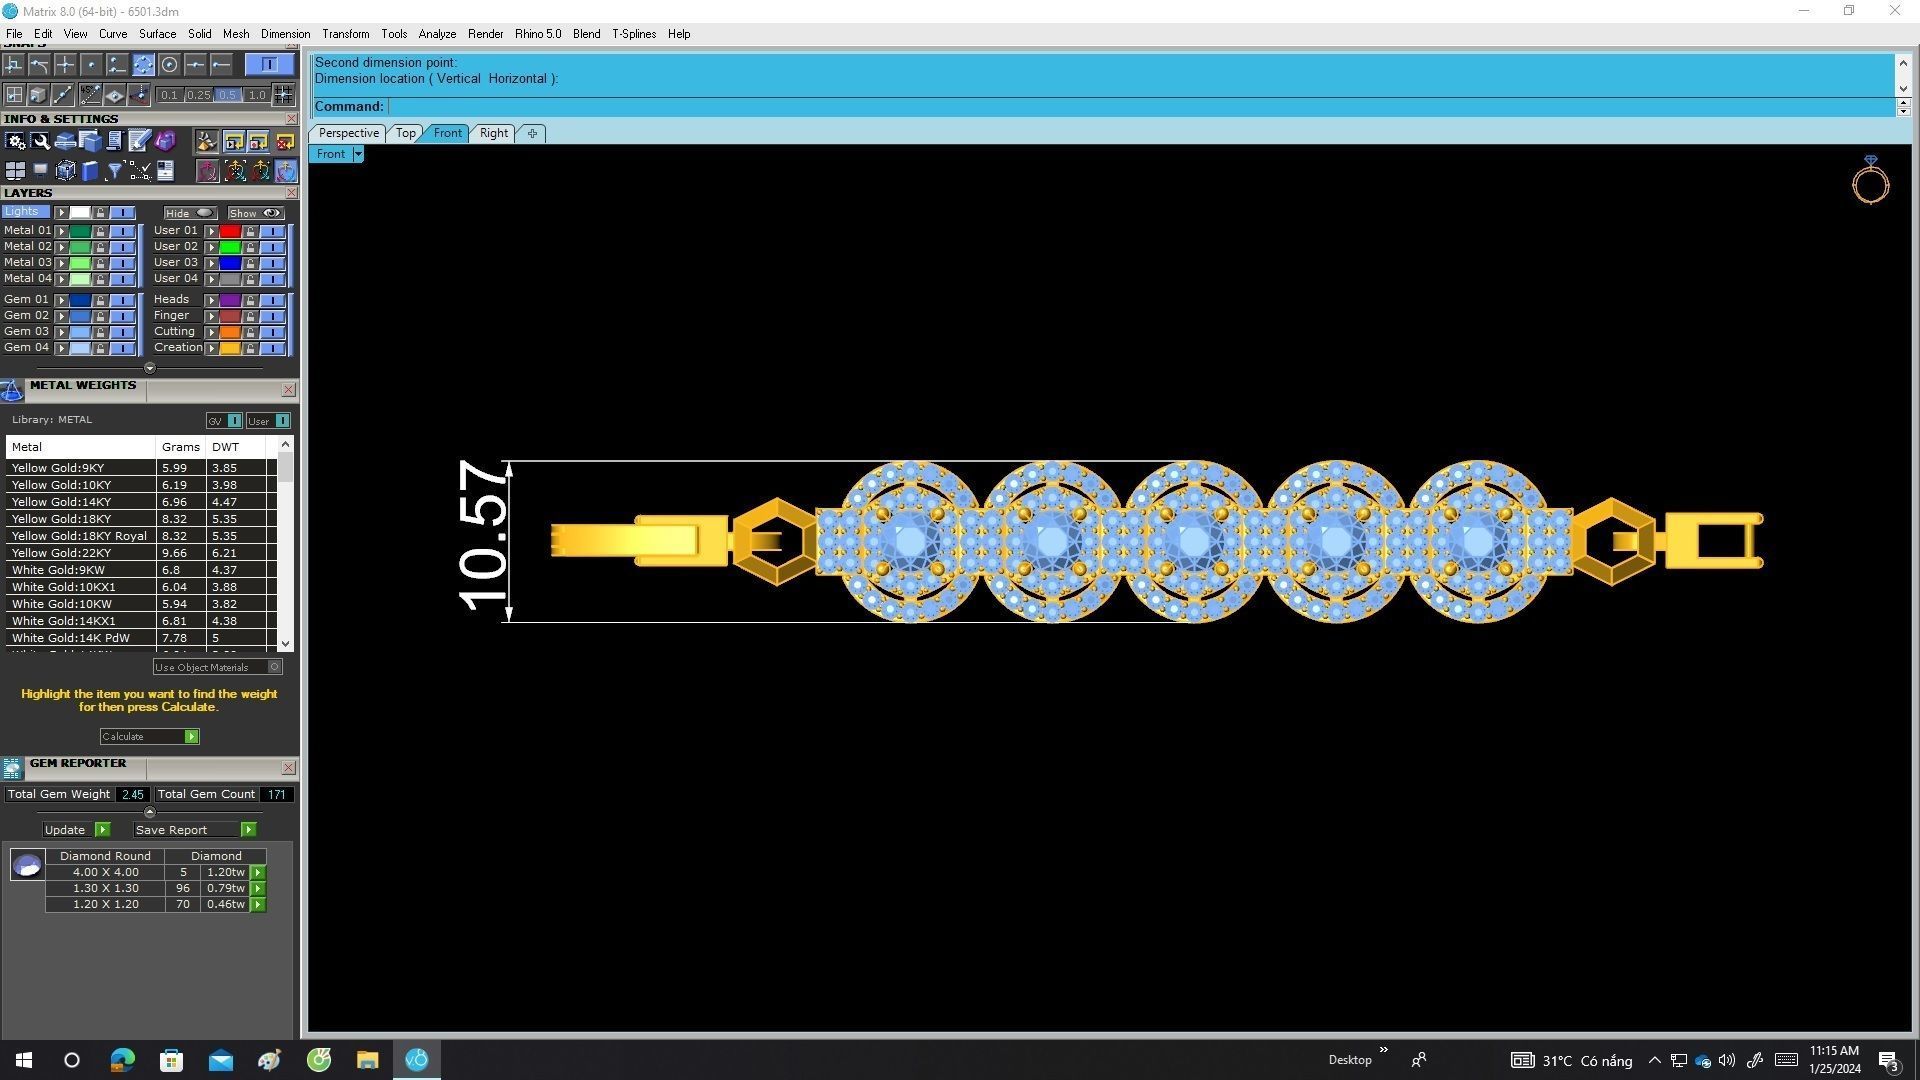The image size is (1920, 1080).
Task: Toggle the Center snap icon
Action: 169,65
